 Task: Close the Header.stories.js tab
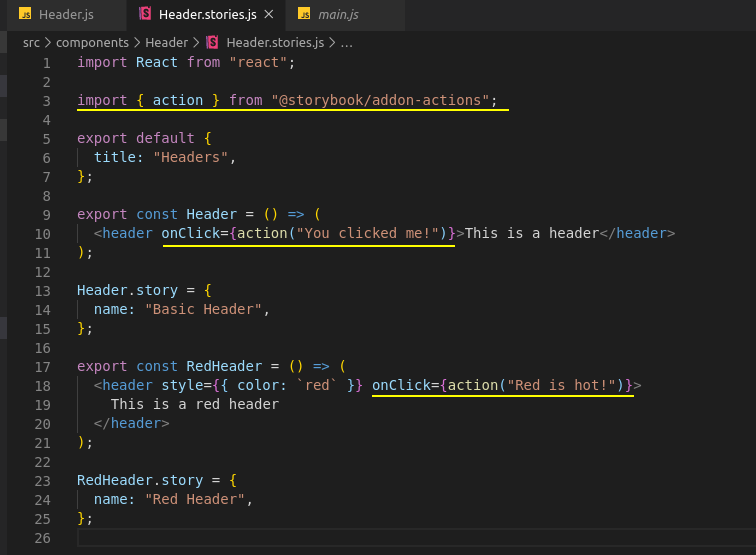[269, 14]
